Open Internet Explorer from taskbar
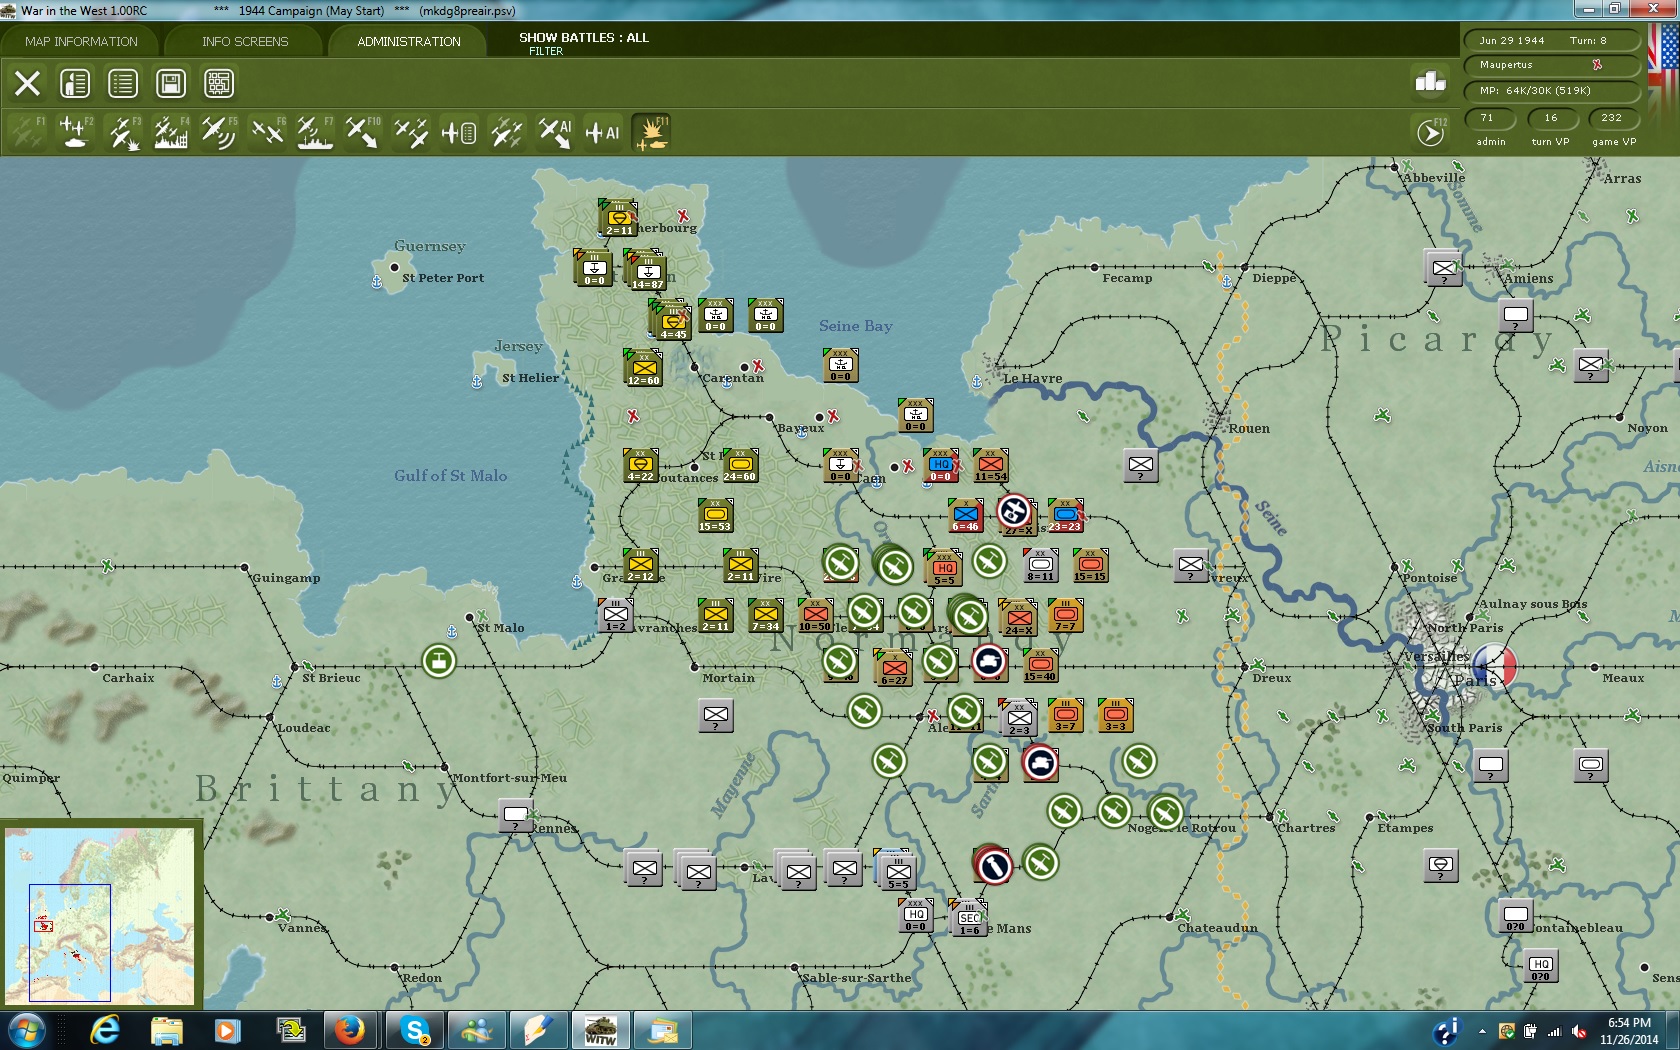The height and width of the screenshot is (1050, 1680). [x=104, y=1030]
